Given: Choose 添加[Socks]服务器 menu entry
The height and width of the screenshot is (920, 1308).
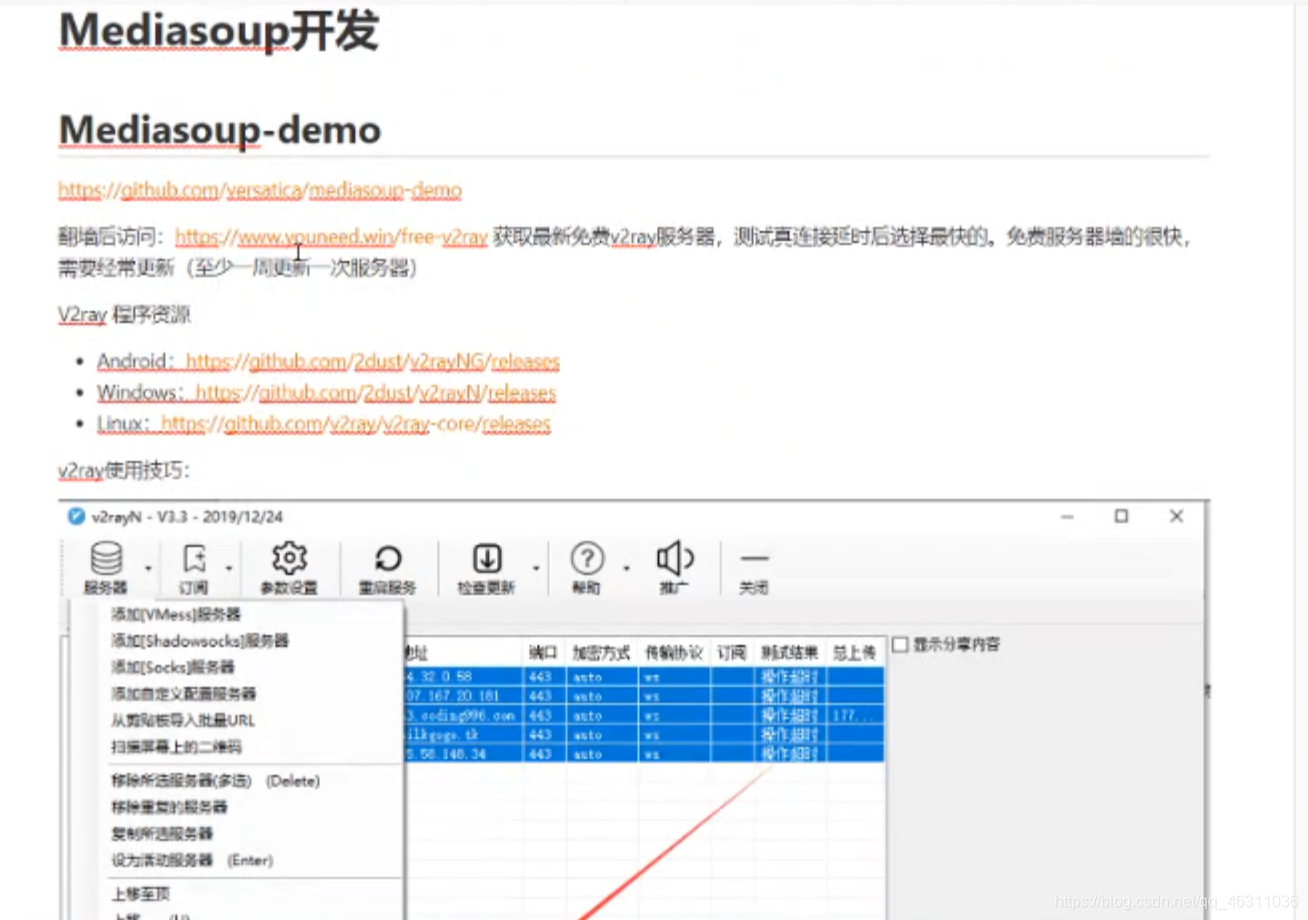Looking at the screenshot, I should (x=173, y=667).
